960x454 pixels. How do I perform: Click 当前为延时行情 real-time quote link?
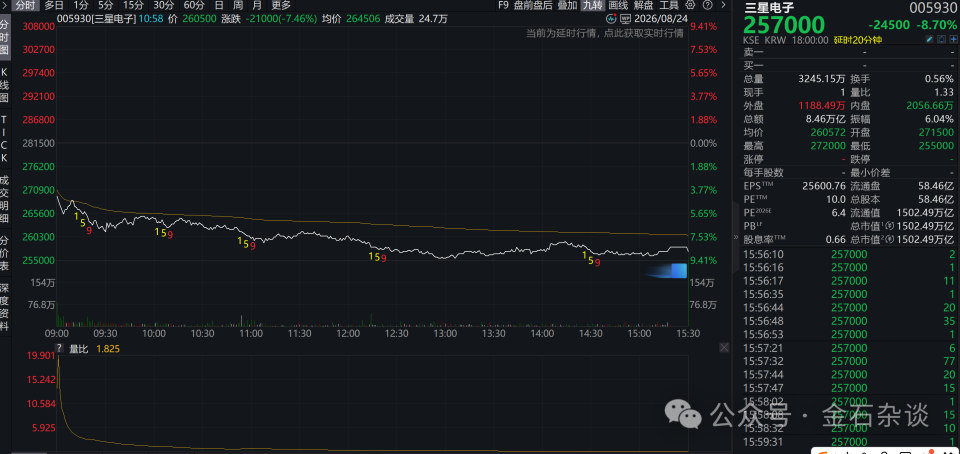click(605, 33)
